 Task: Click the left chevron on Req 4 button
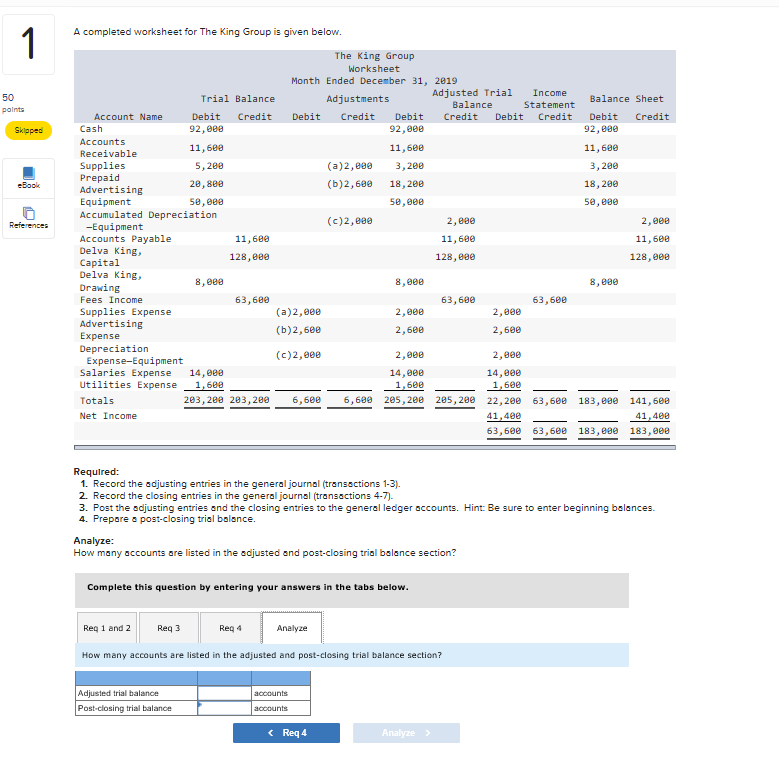tap(270, 733)
